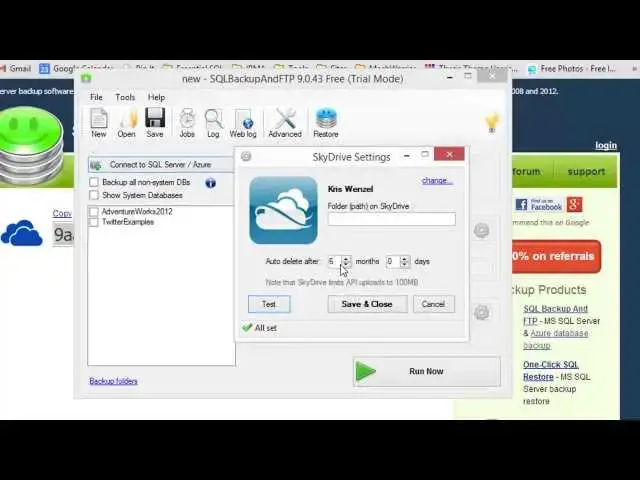Cancel the SkyDrive Settings dialog
The height and width of the screenshot is (480, 640).
click(x=433, y=304)
